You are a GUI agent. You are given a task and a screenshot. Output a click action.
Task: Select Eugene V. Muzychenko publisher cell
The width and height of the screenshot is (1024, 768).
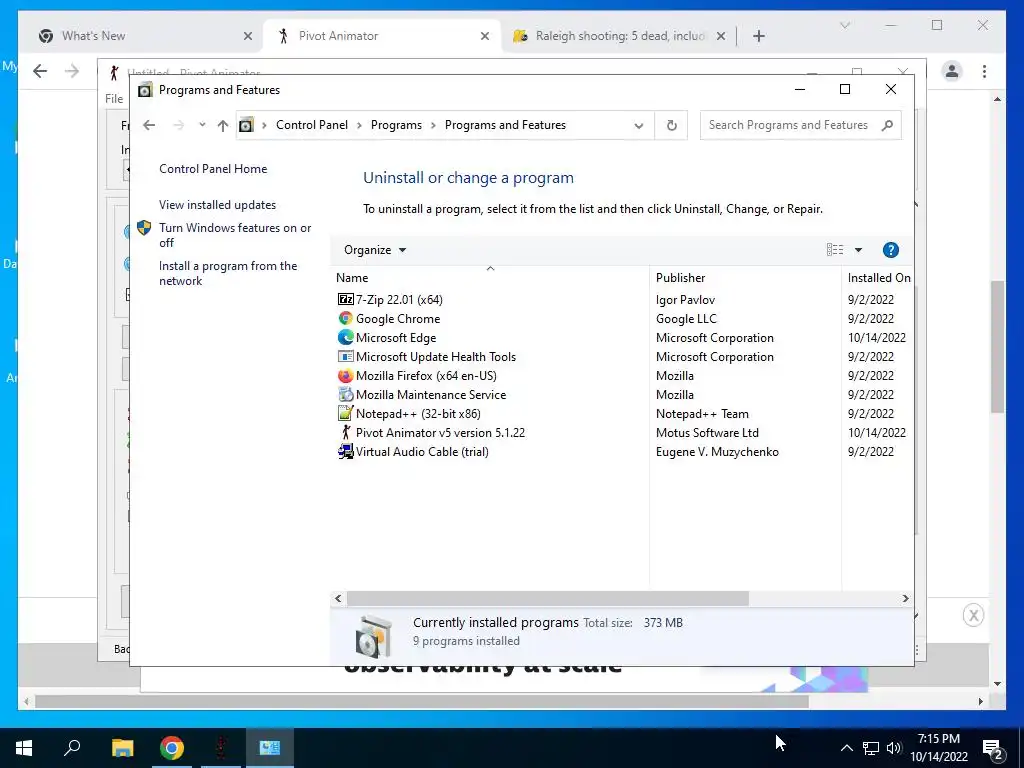click(x=716, y=451)
